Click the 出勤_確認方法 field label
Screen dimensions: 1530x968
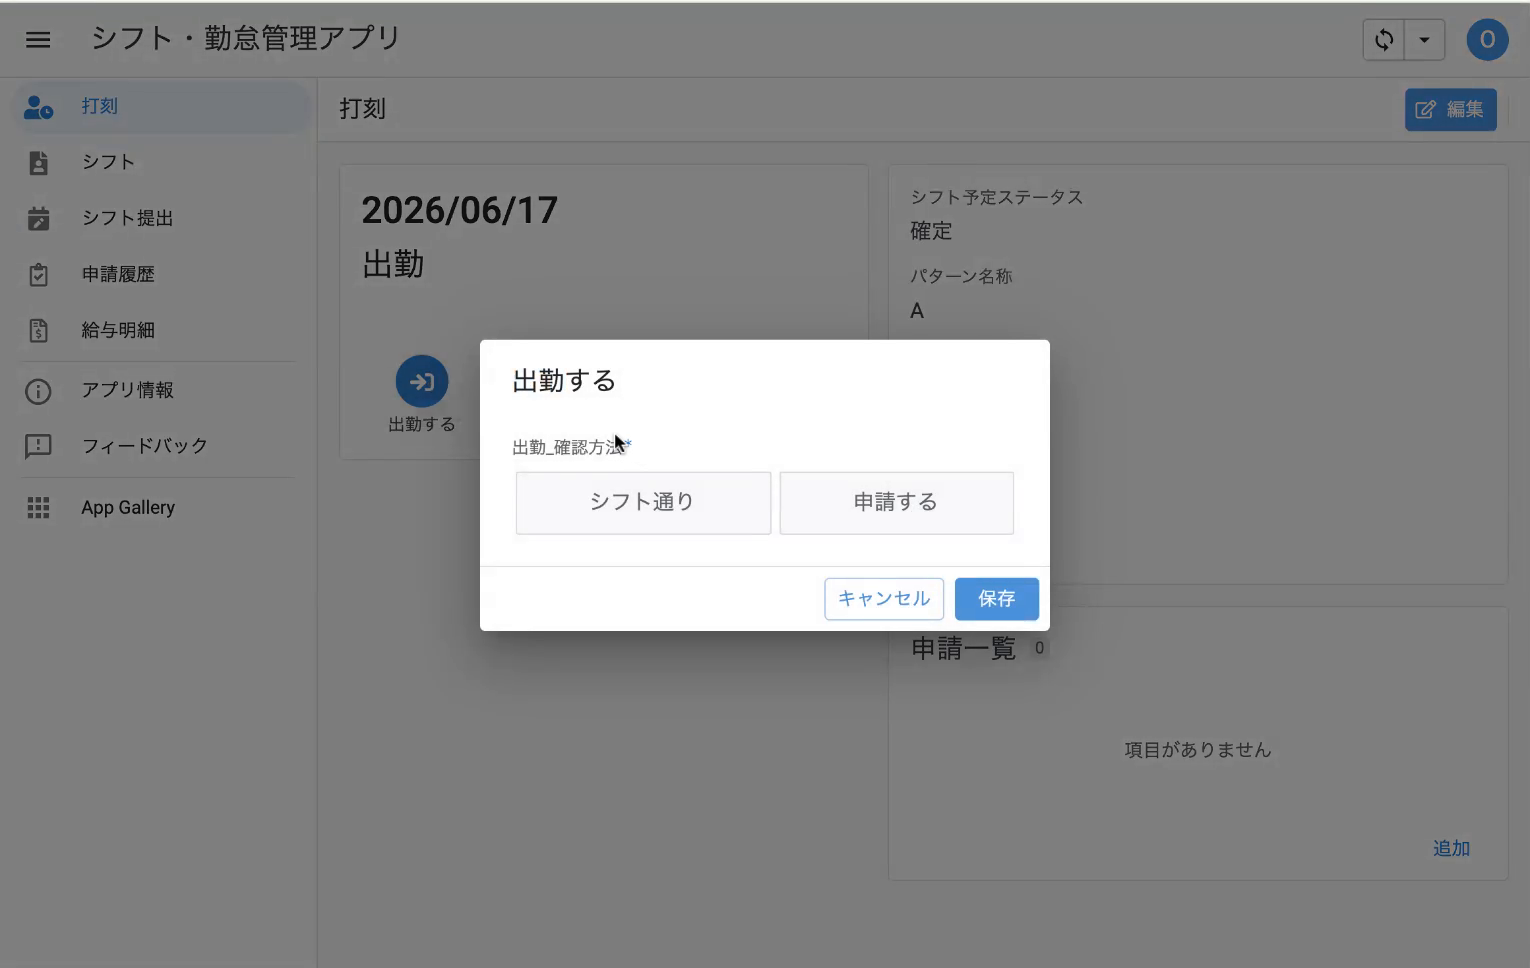(568, 447)
